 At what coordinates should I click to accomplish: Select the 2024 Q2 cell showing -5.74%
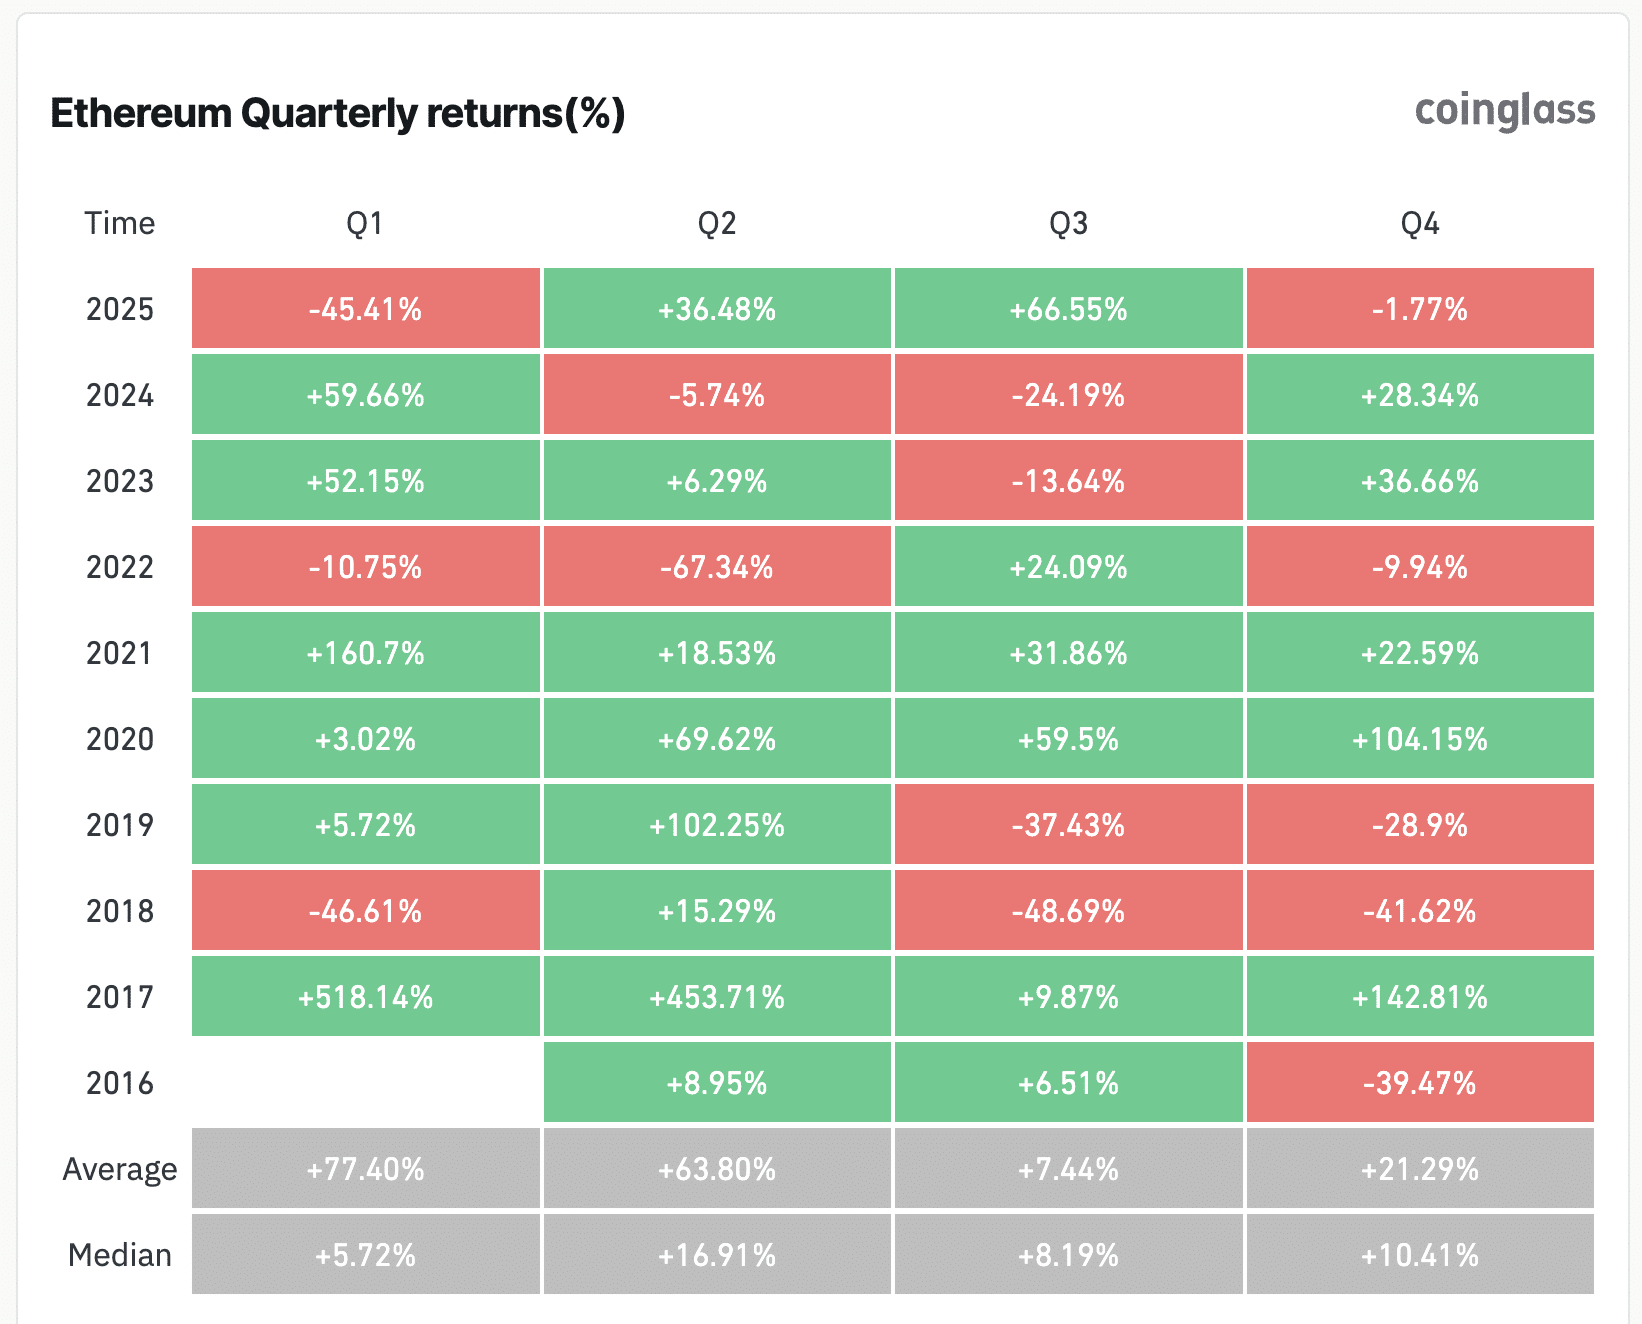[x=717, y=395]
